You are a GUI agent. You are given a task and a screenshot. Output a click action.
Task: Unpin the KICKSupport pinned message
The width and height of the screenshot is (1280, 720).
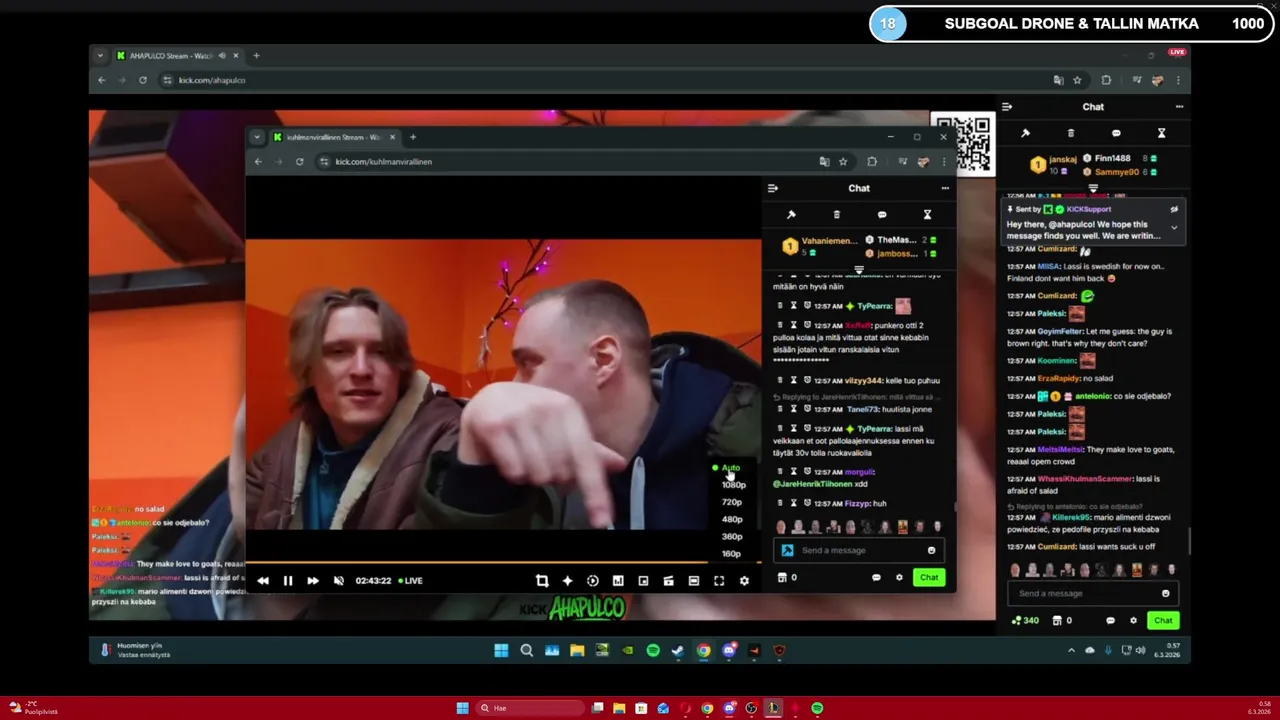[1174, 210]
